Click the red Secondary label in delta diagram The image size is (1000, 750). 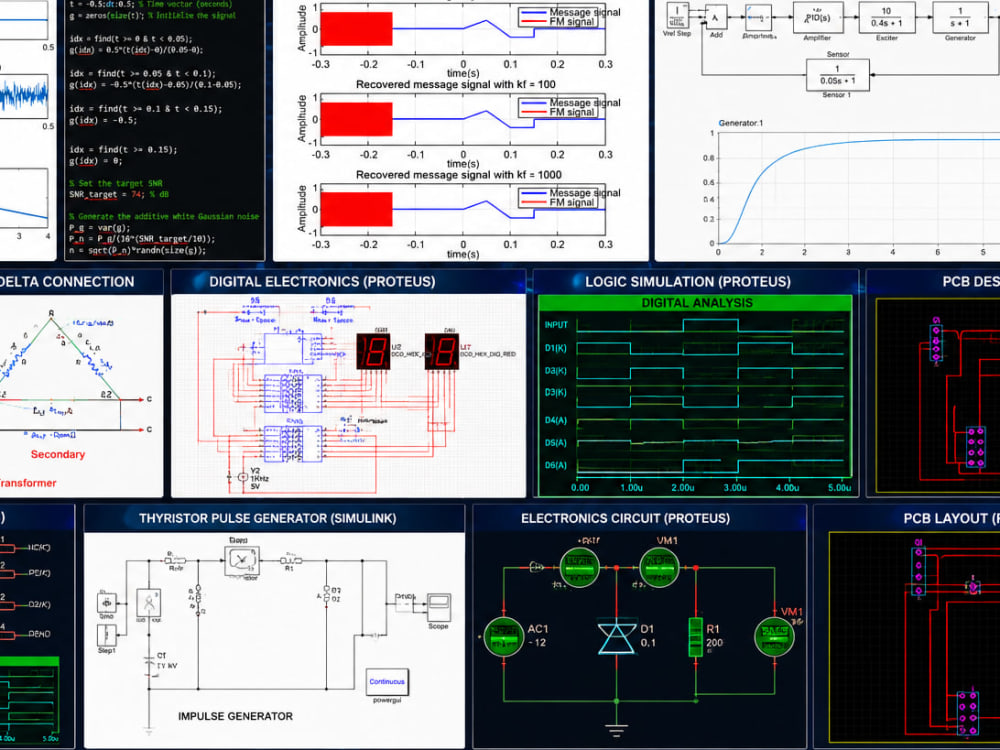[58, 454]
